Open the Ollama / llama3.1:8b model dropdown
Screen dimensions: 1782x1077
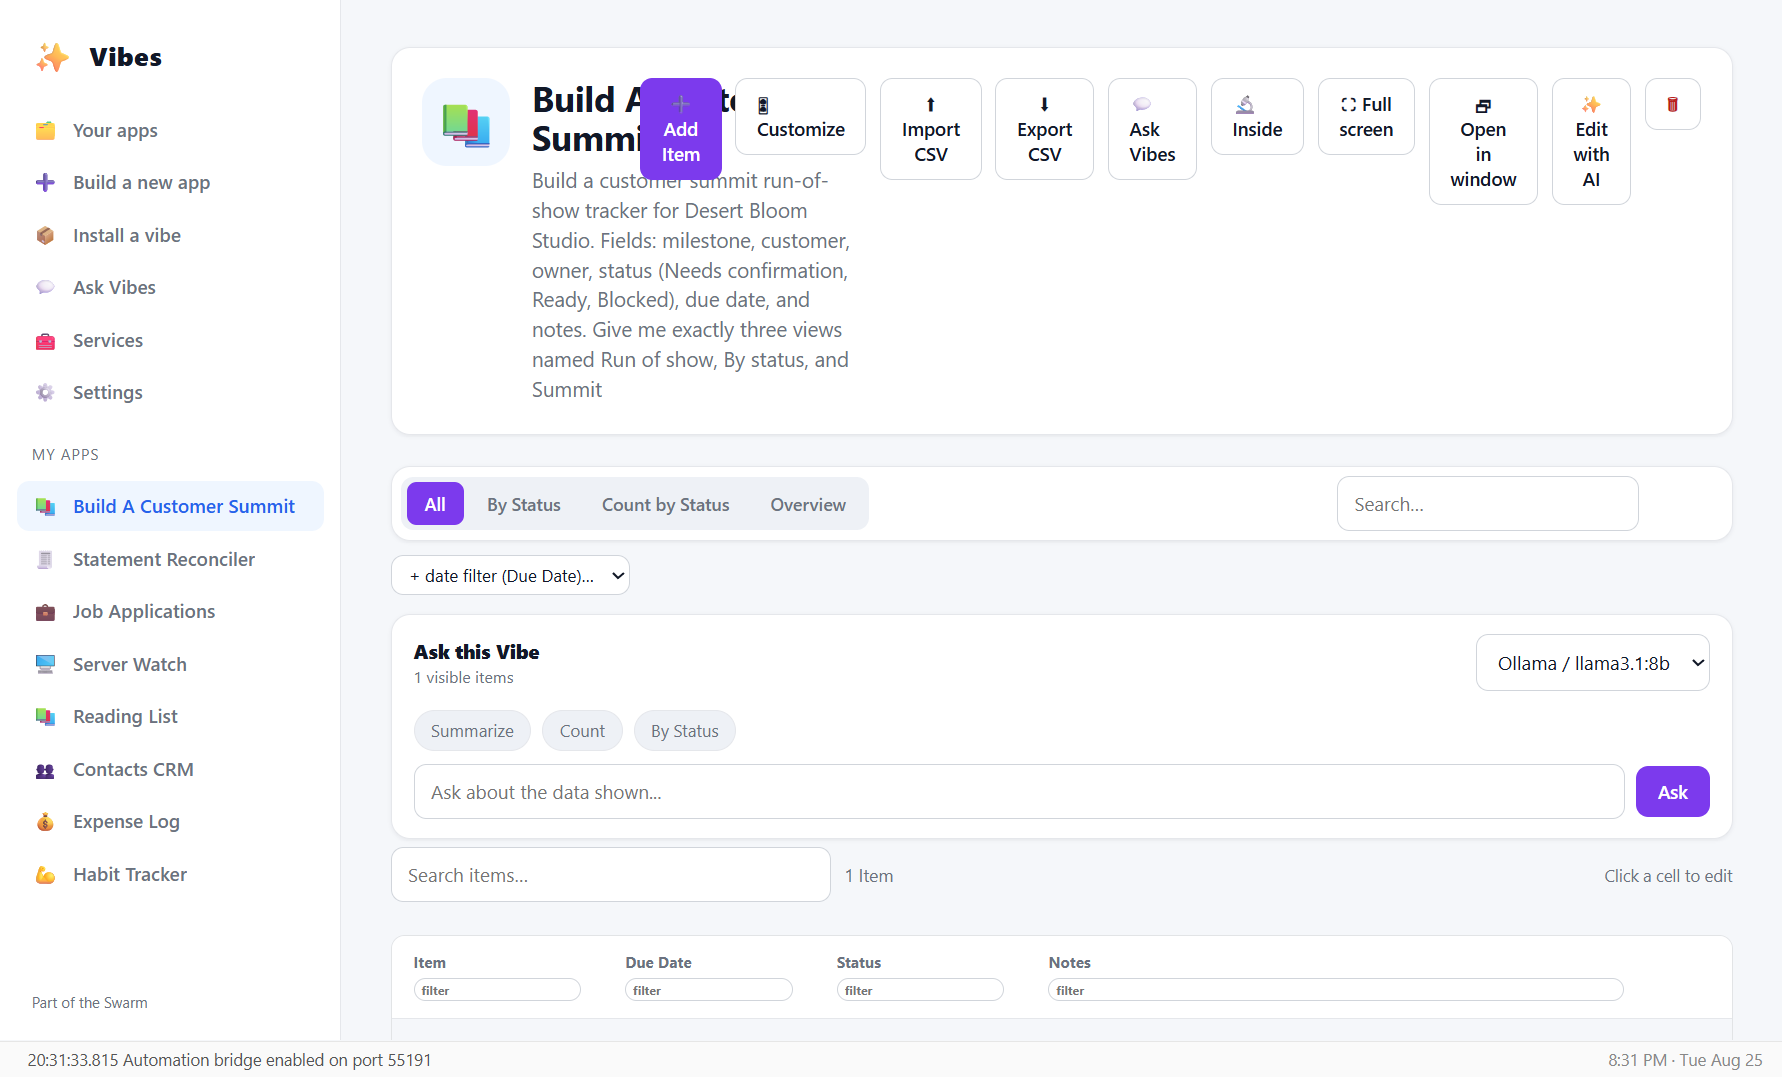click(1592, 663)
